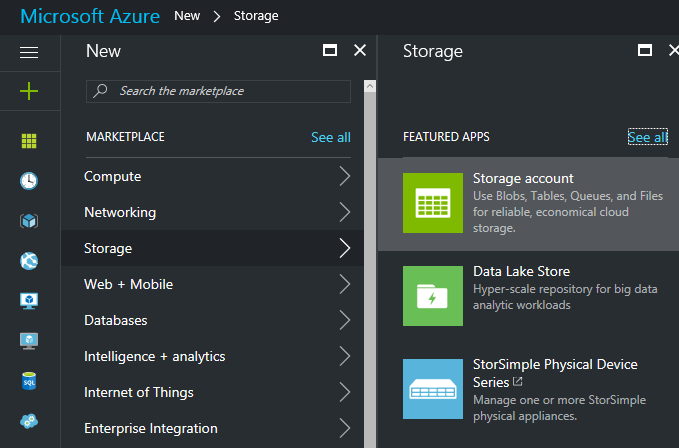Open Resource groups cube icon in sidebar
Viewport: 679px width, 448px height.
tap(29, 221)
